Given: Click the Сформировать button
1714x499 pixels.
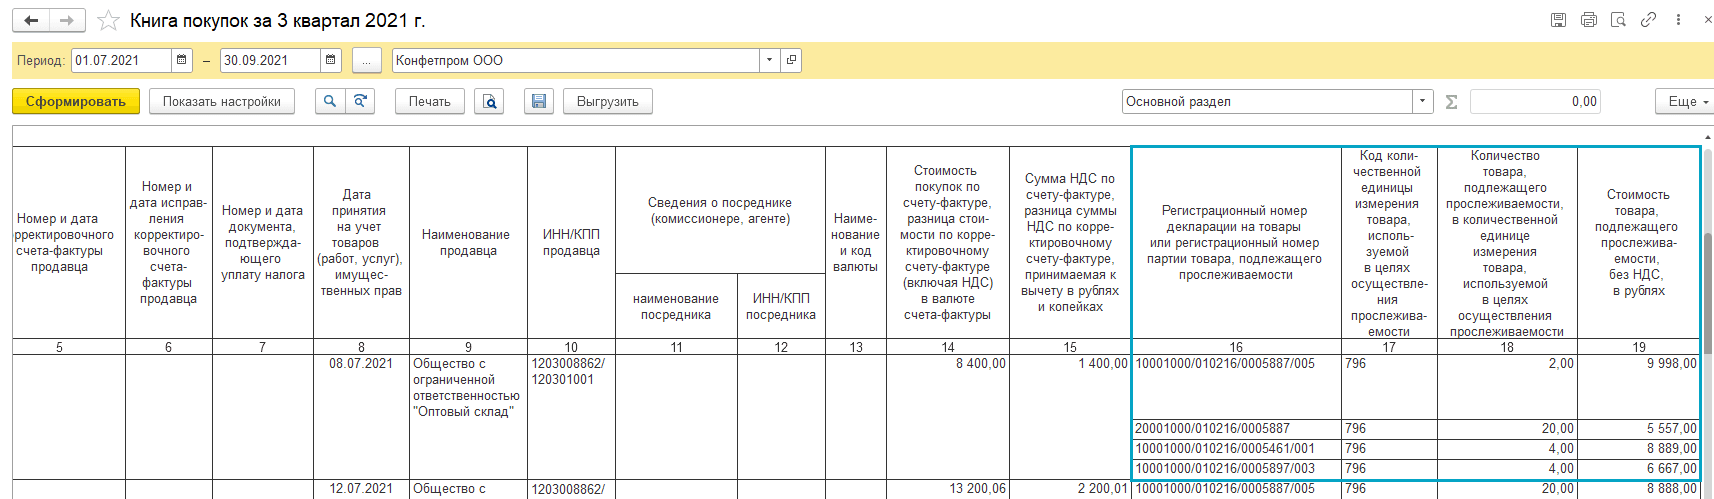Looking at the screenshot, I should click(75, 101).
